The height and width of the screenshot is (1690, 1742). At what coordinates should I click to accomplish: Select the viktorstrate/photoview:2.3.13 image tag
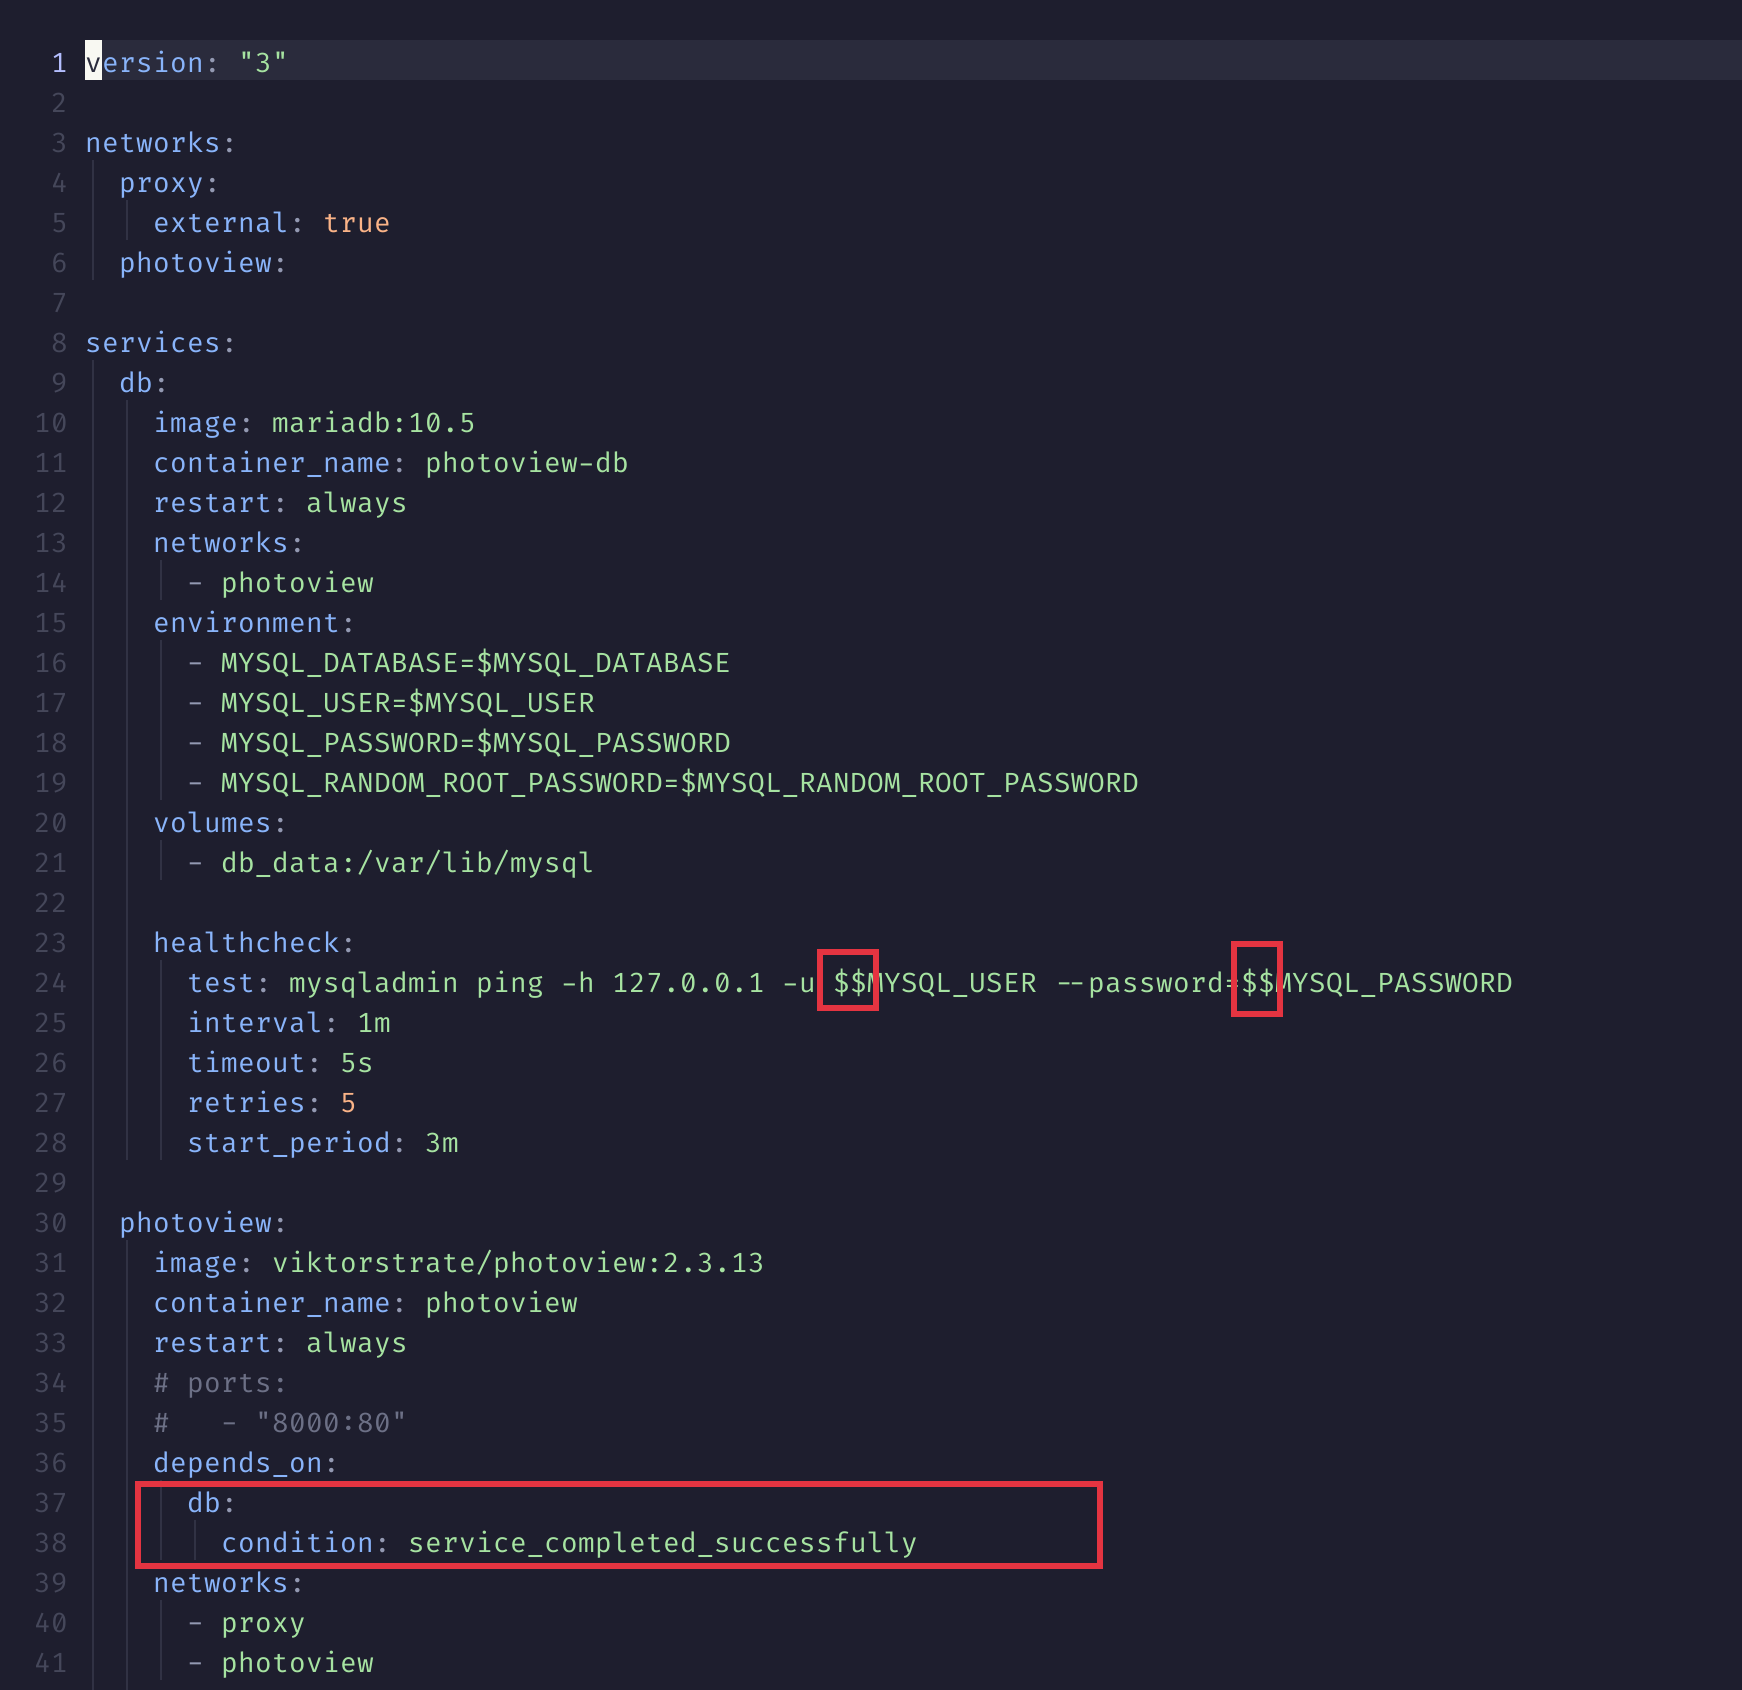[518, 1262]
